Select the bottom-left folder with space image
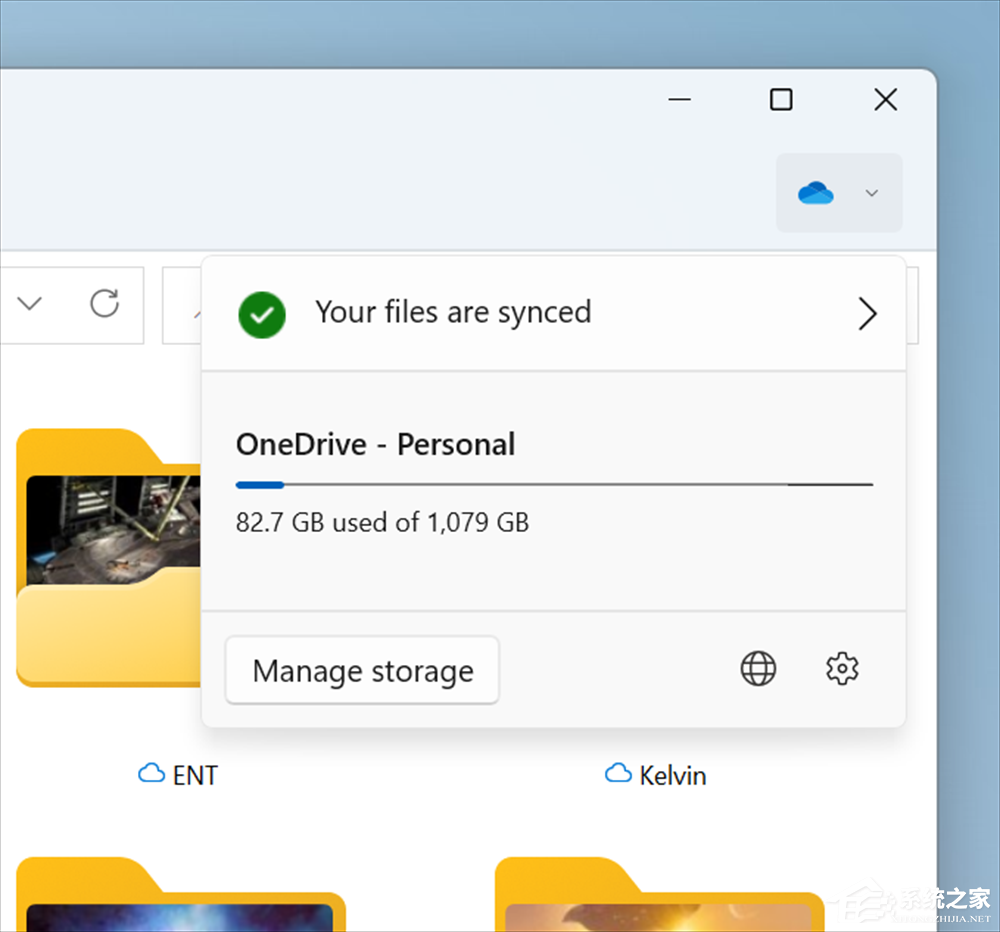1000x932 pixels. tap(180, 896)
